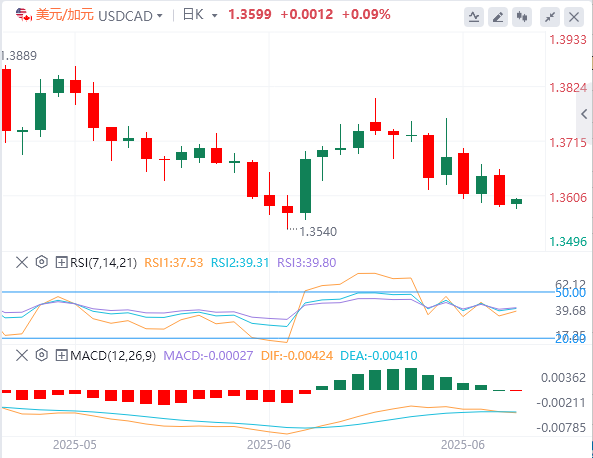Click the 2025-05 timeline date marker
This screenshot has width=593, height=458.
[x=75, y=445]
